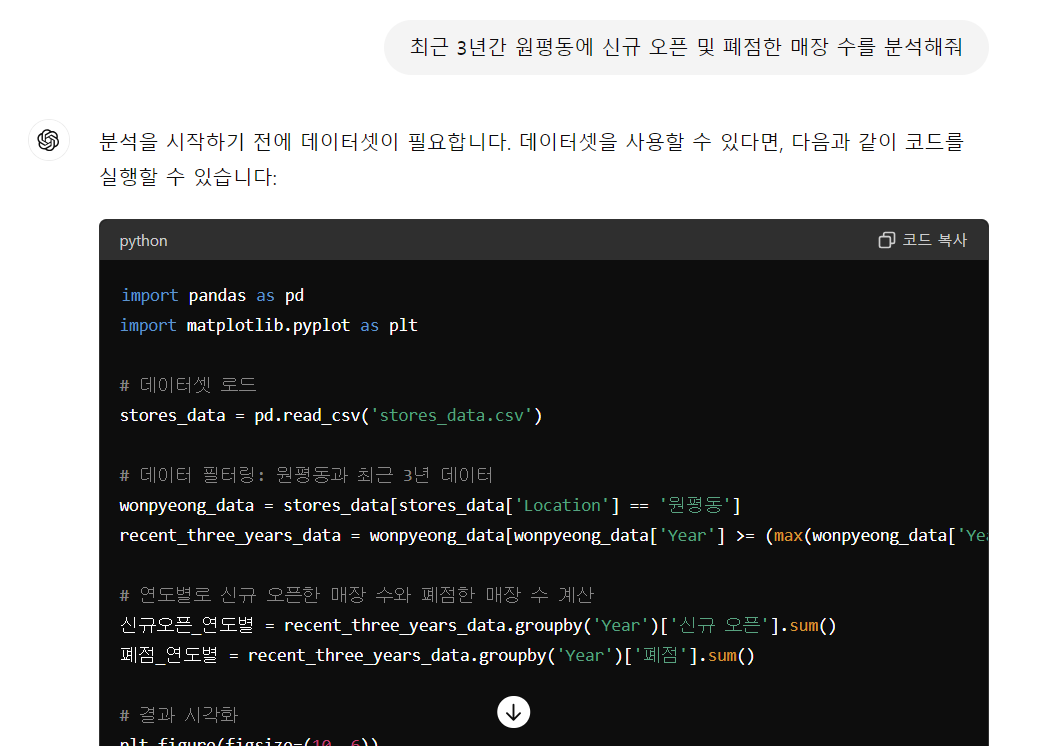Click the scroll-to-bottom arrow button
Screen dimensions: 1057x746
[x=514, y=712]
